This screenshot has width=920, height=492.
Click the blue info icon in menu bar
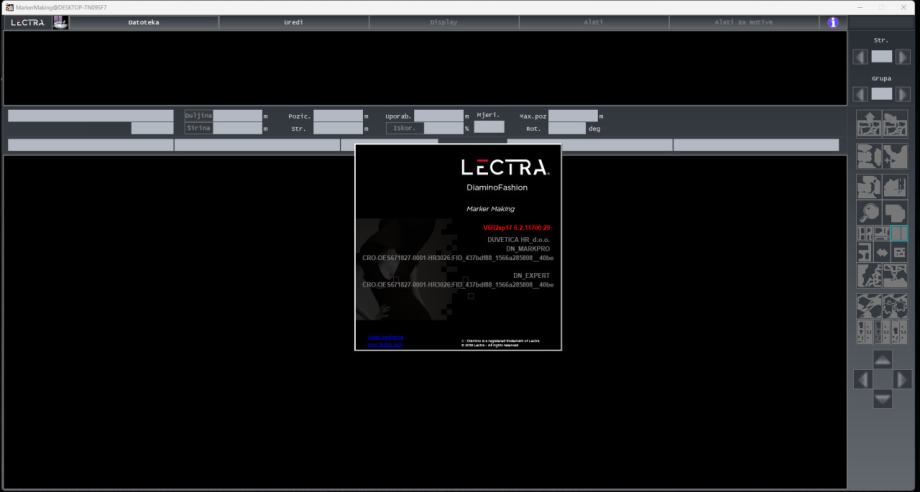[833, 22]
